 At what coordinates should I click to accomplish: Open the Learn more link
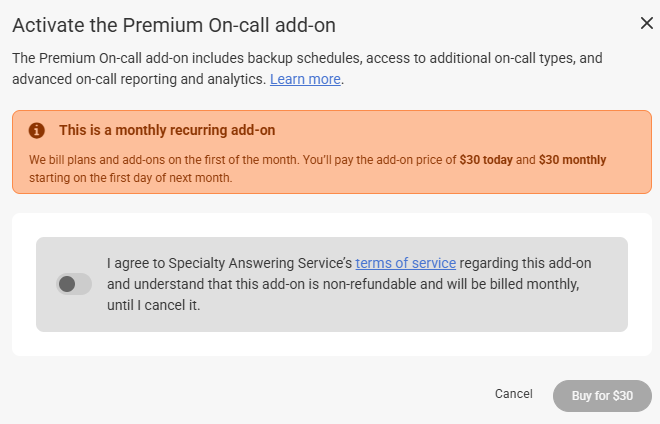[x=305, y=79]
